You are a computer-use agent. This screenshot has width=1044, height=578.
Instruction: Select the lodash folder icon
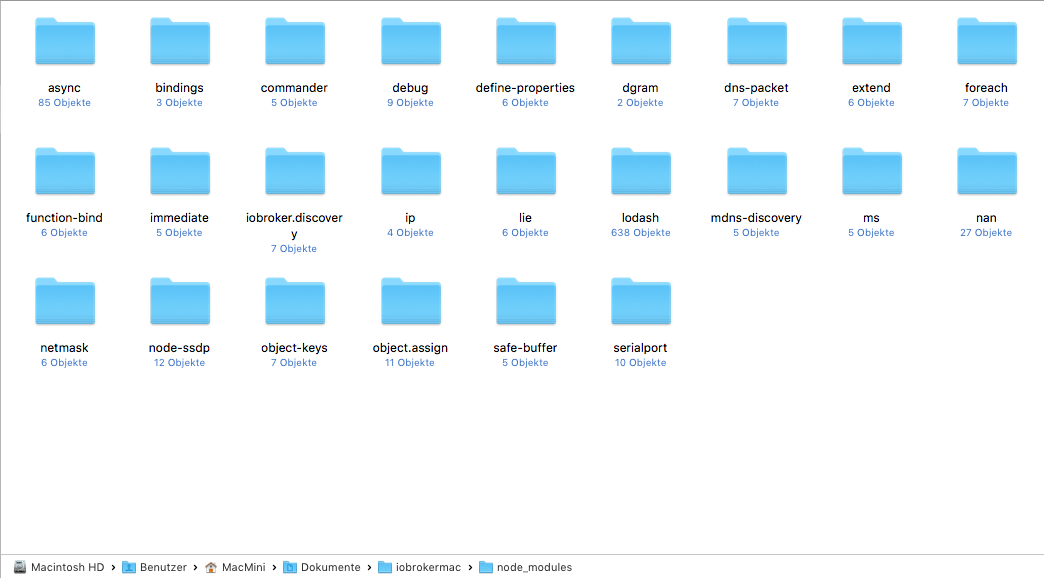coord(641,171)
